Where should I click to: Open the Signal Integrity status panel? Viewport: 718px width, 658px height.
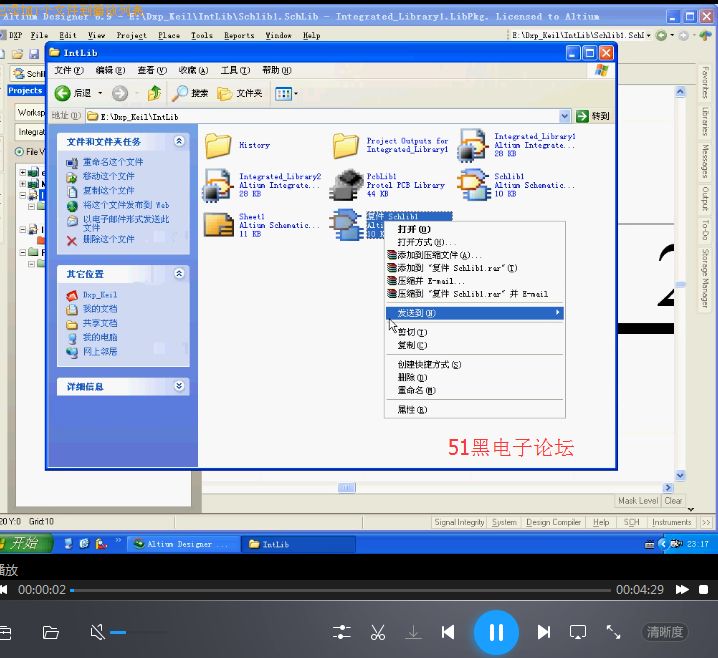(459, 522)
